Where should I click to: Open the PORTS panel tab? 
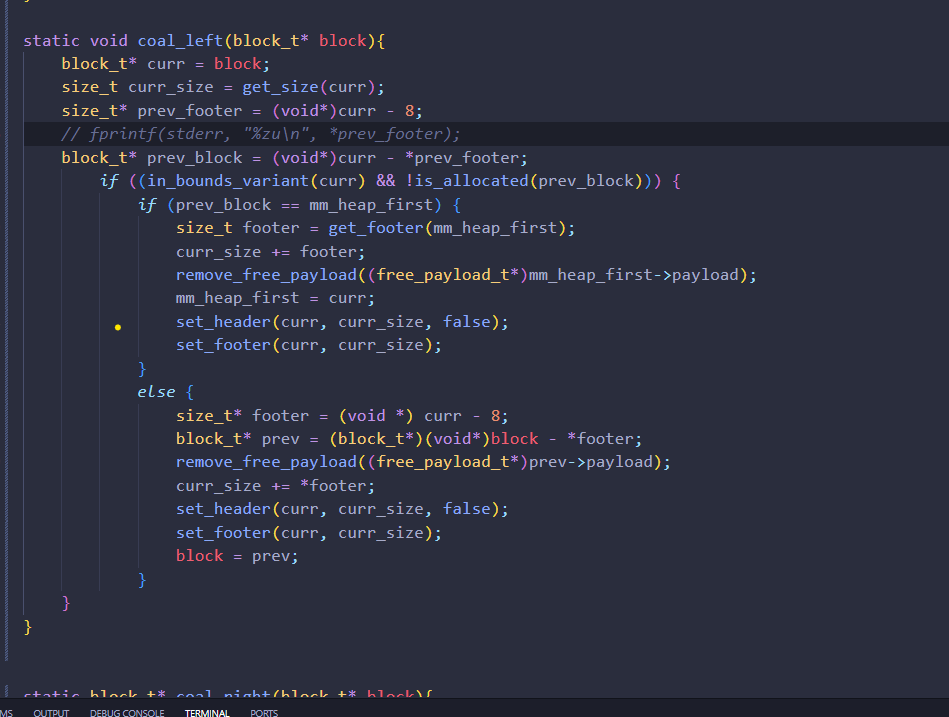264,712
